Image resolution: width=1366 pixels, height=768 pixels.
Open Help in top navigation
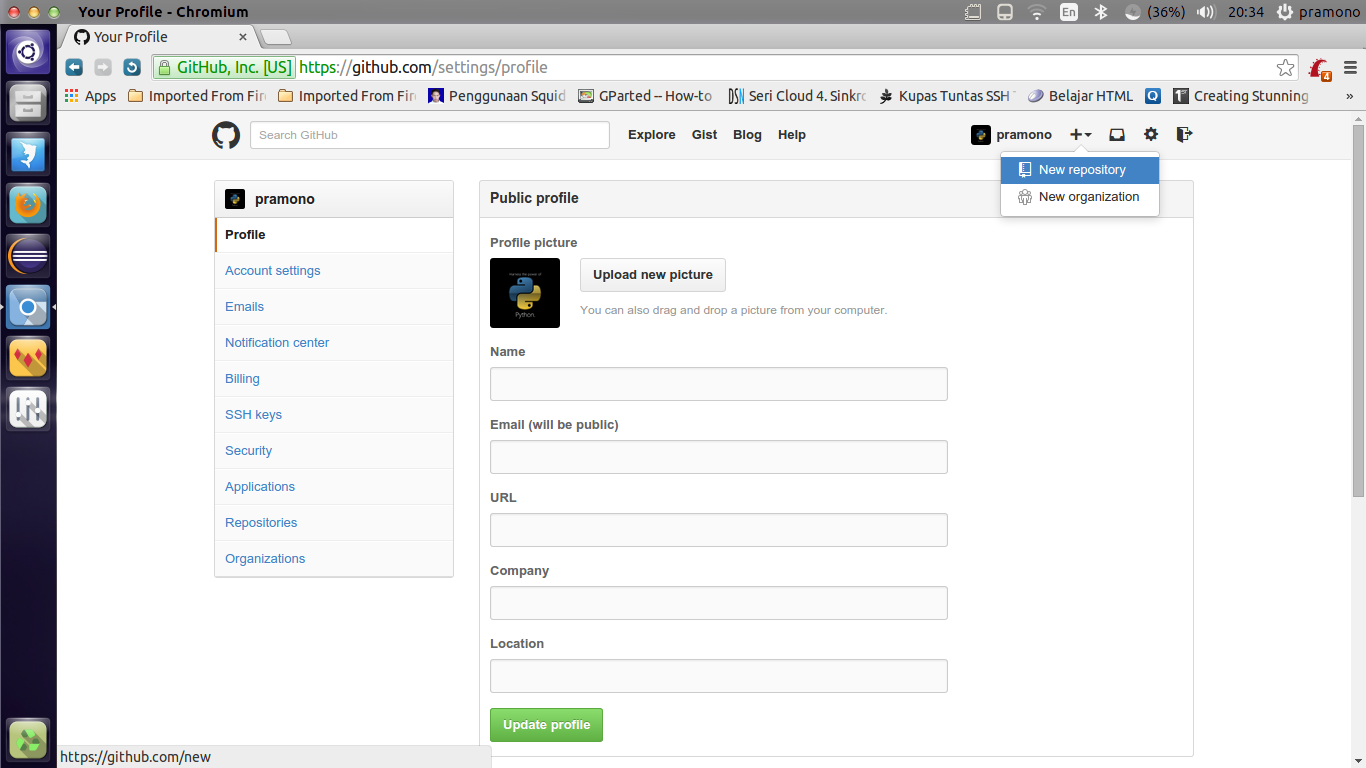pyautogui.click(x=792, y=135)
